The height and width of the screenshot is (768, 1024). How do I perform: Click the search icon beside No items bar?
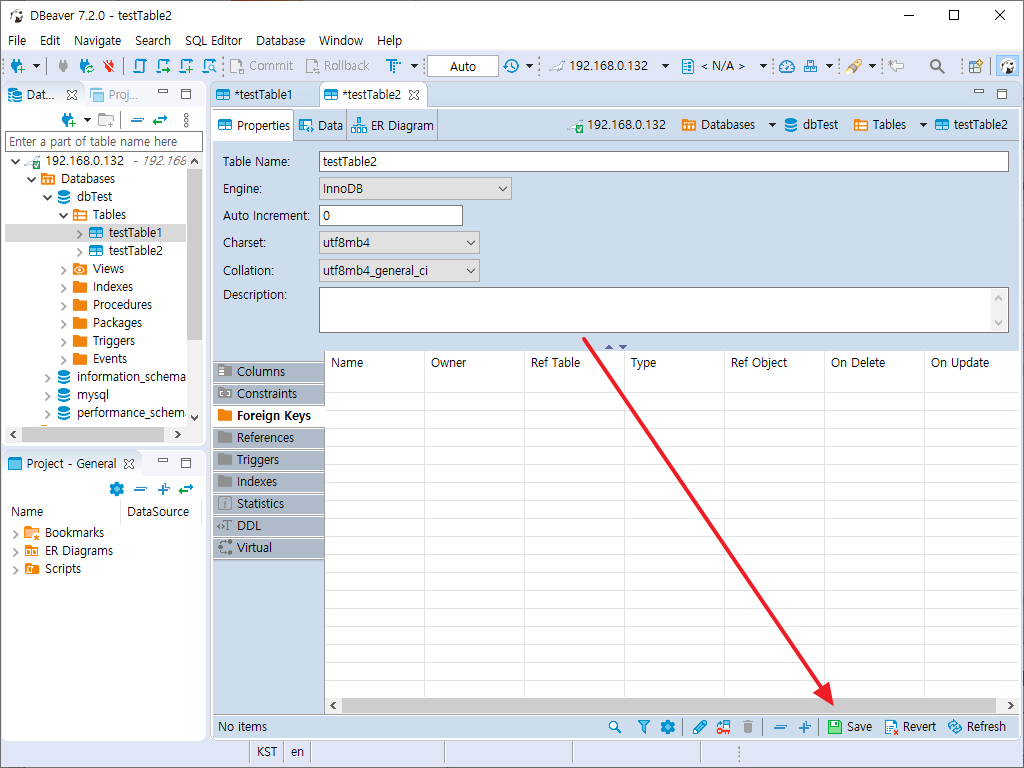pyautogui.click(x=615, y=727)
